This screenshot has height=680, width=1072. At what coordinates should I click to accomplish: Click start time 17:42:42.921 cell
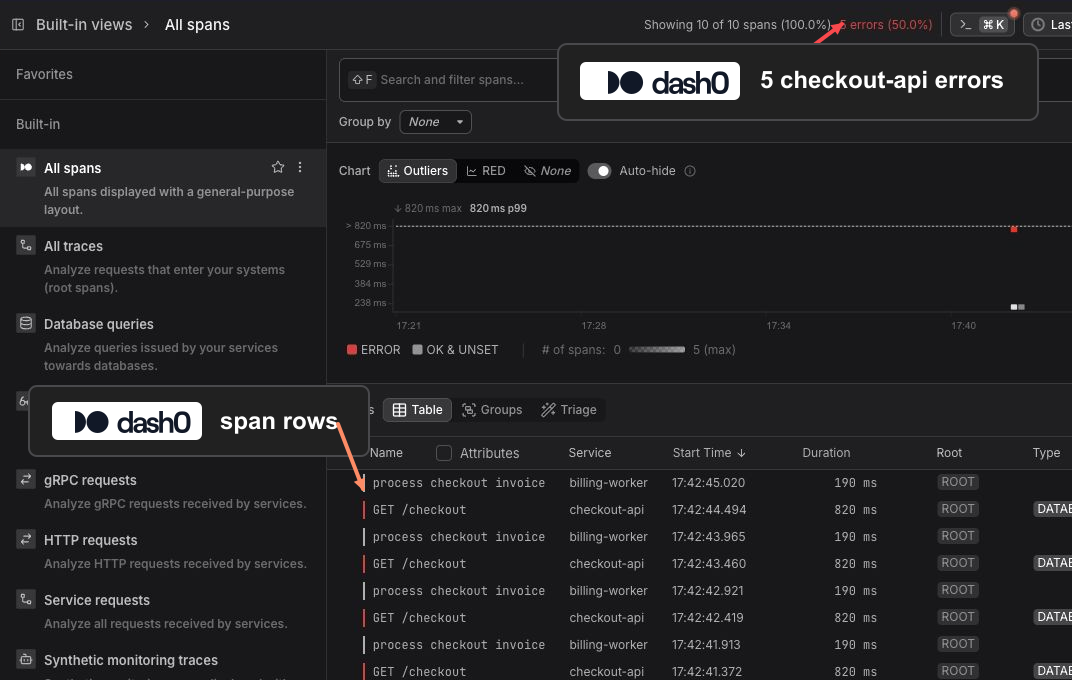(708, 590)
